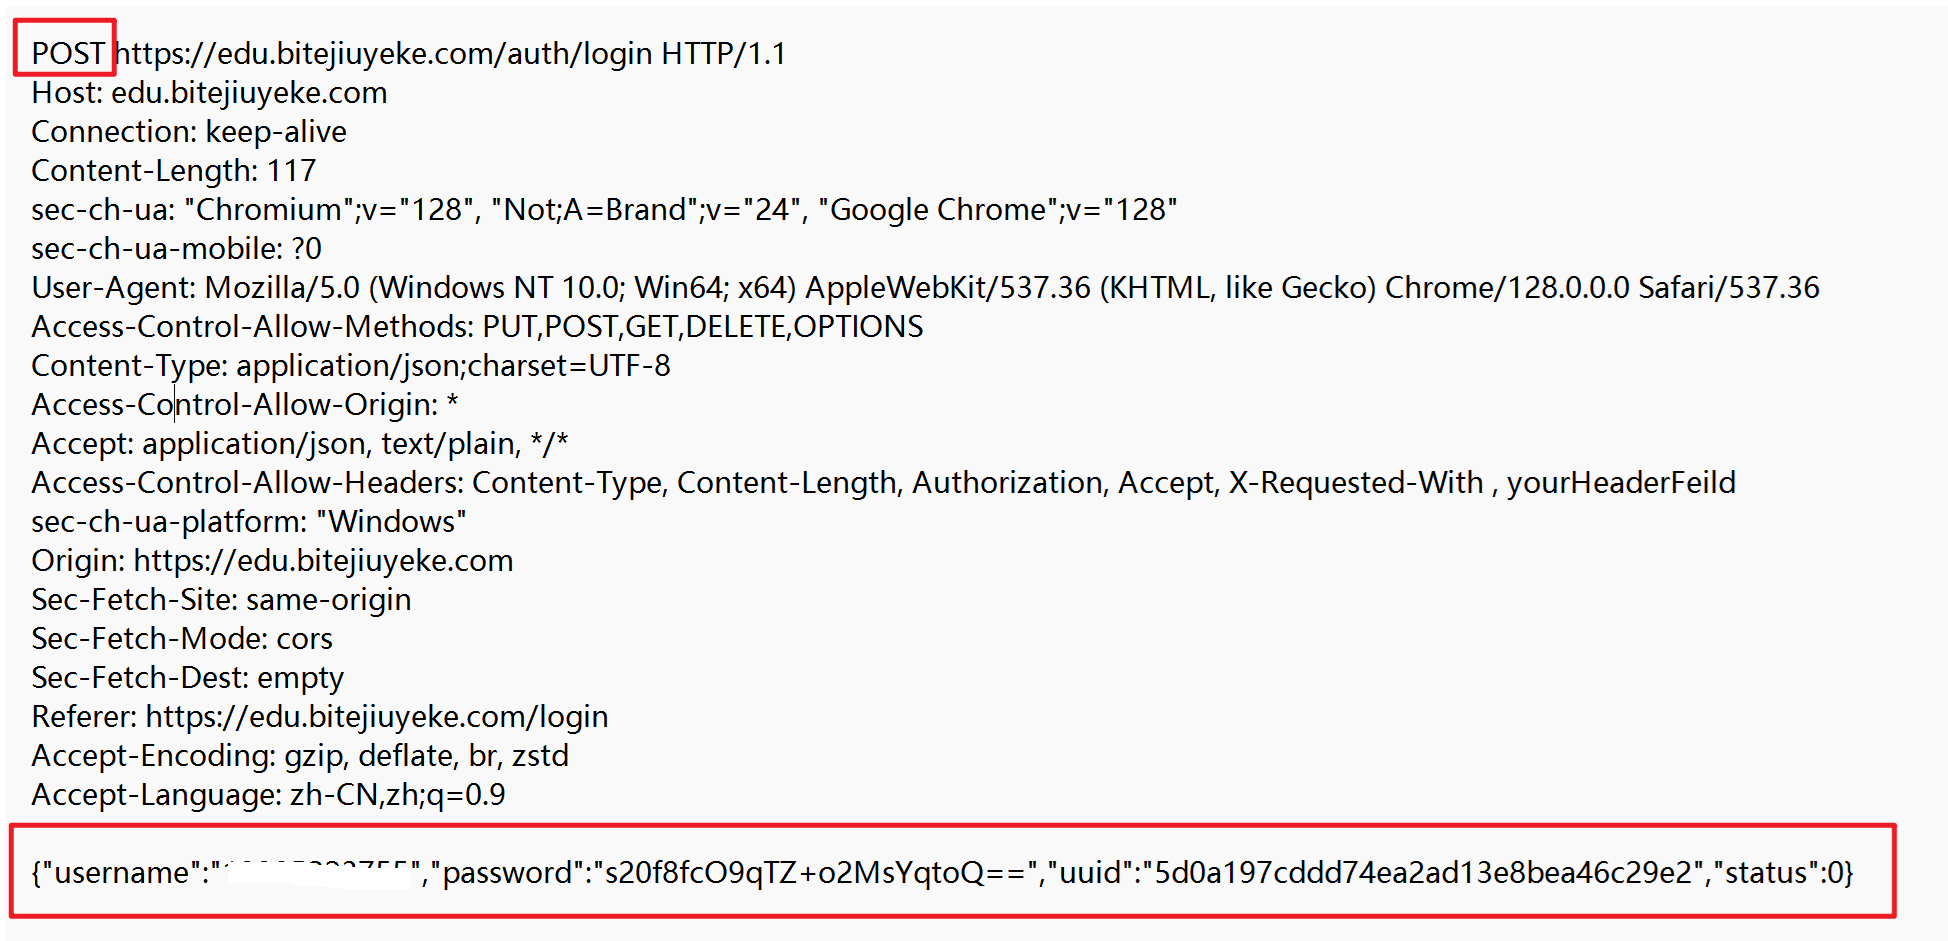The image size is (1948, 941).
Task: Click the login URL in the request line
Action: (384, 53)
